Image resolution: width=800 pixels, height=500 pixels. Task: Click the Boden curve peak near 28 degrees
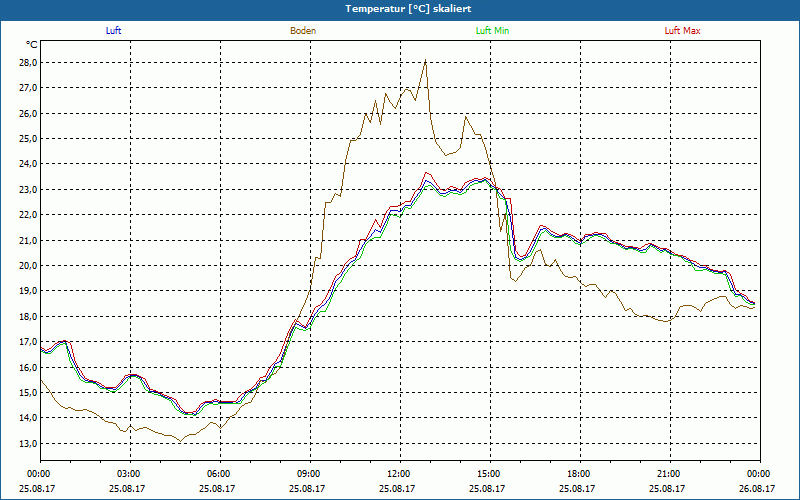(x=426, y=60)
